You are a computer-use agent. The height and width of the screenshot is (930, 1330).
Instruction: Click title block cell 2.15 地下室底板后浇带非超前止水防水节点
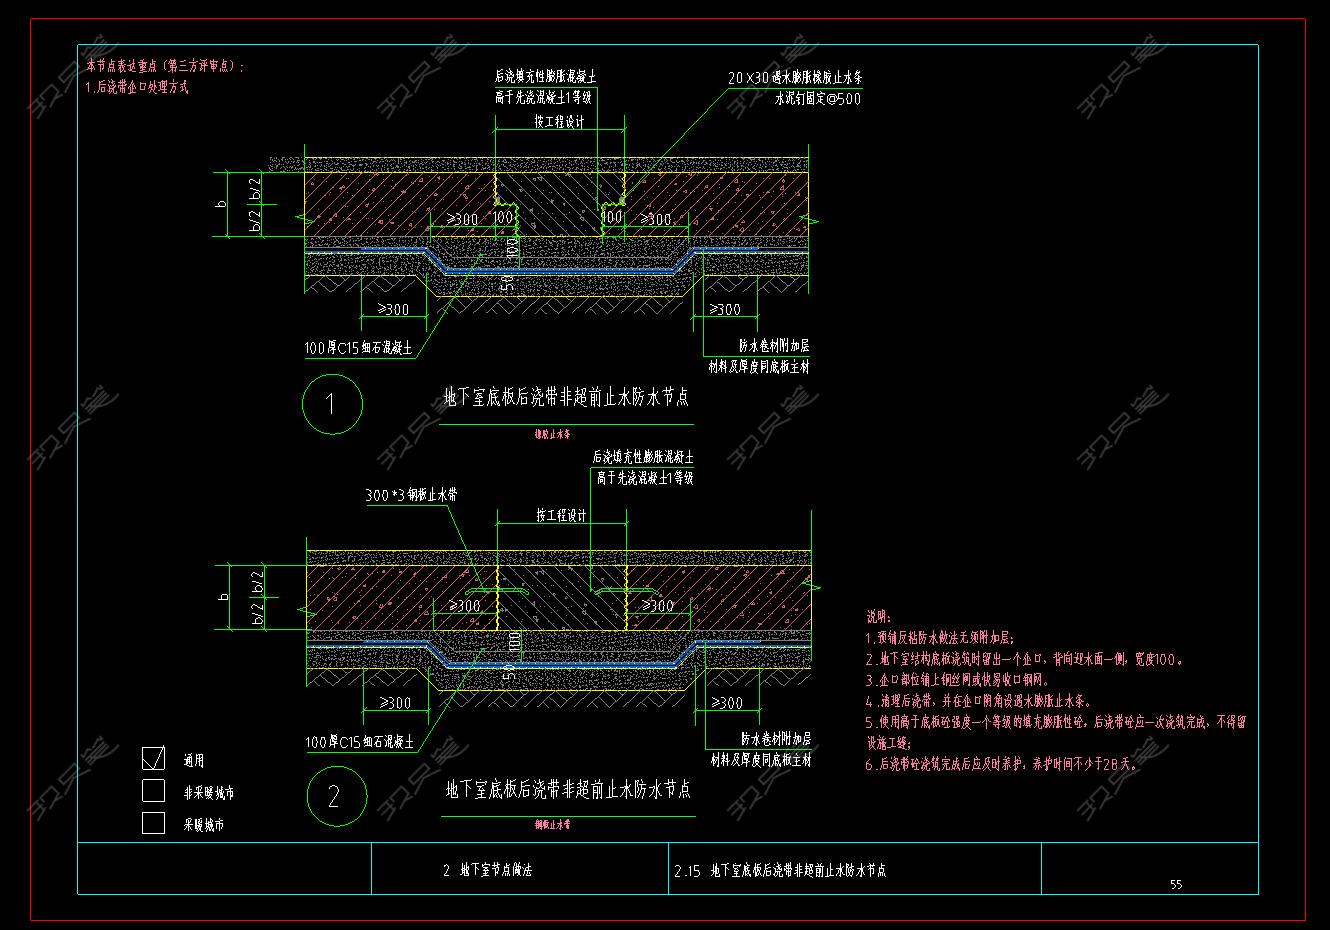(x=780, y=870)
